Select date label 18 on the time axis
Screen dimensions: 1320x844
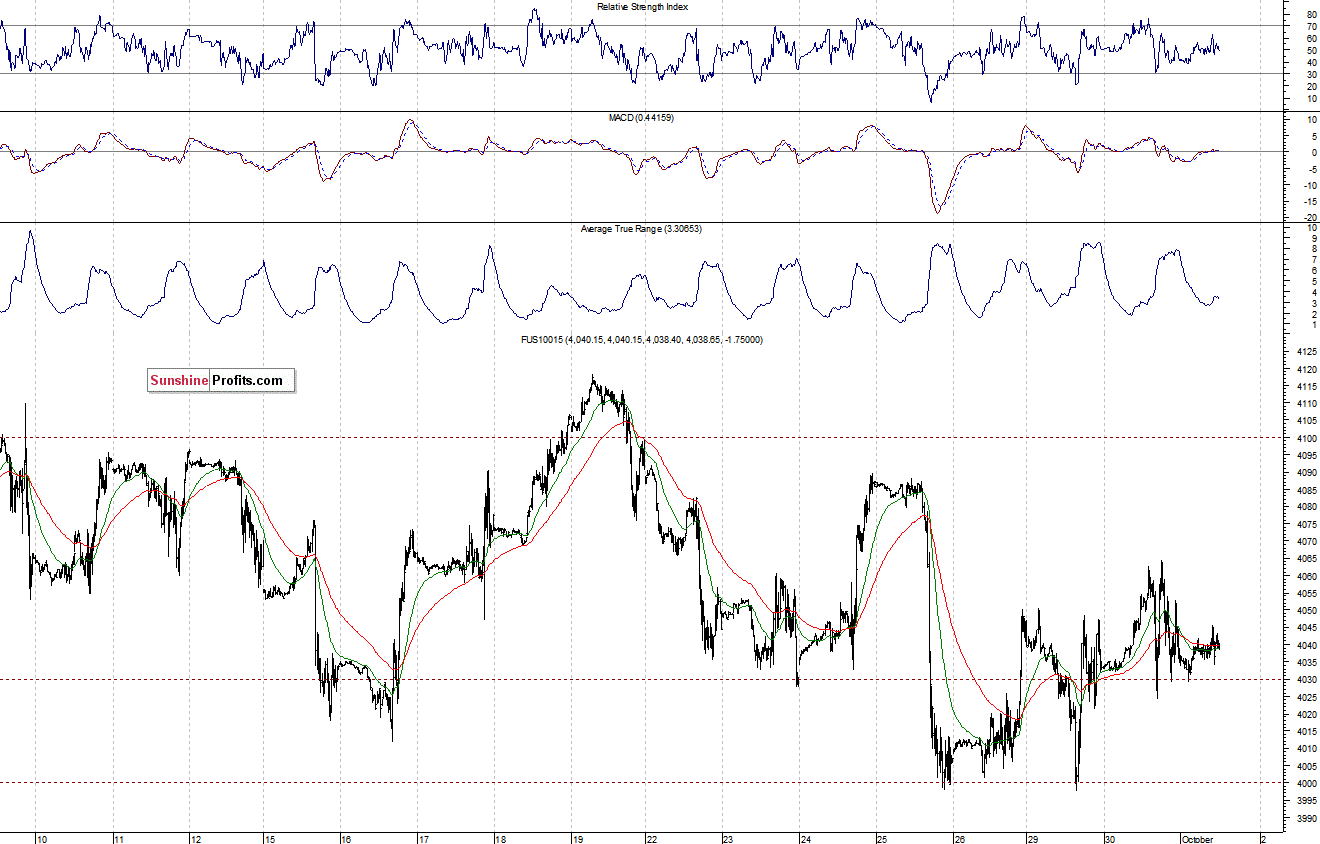(x=500, y=839)
